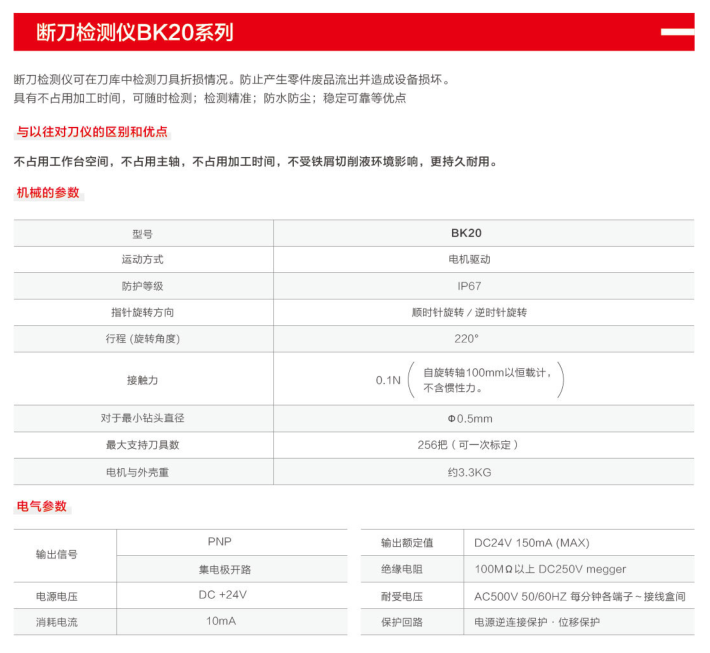Select the 保护回路 label
Image resolution: width=710 pixels, height=653 pixels.
[x=402, y=622]
